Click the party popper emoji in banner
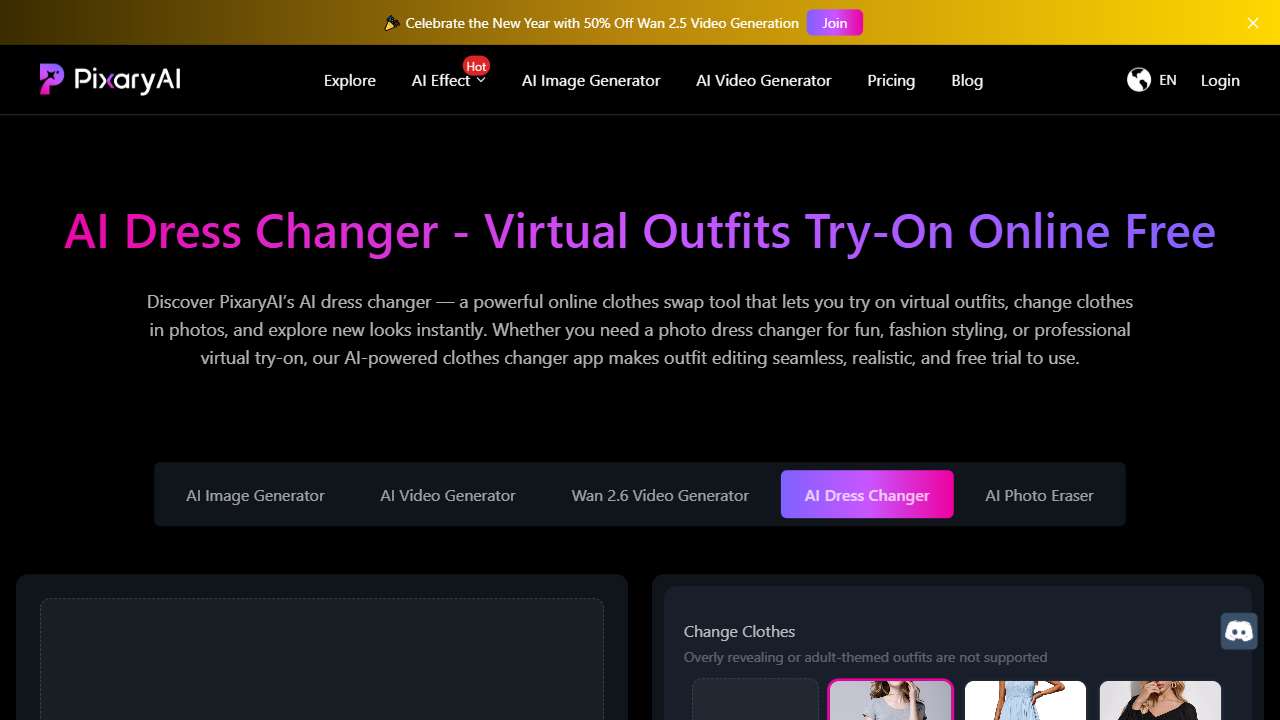Screen dimensions: 1280x720 point(392,23)
